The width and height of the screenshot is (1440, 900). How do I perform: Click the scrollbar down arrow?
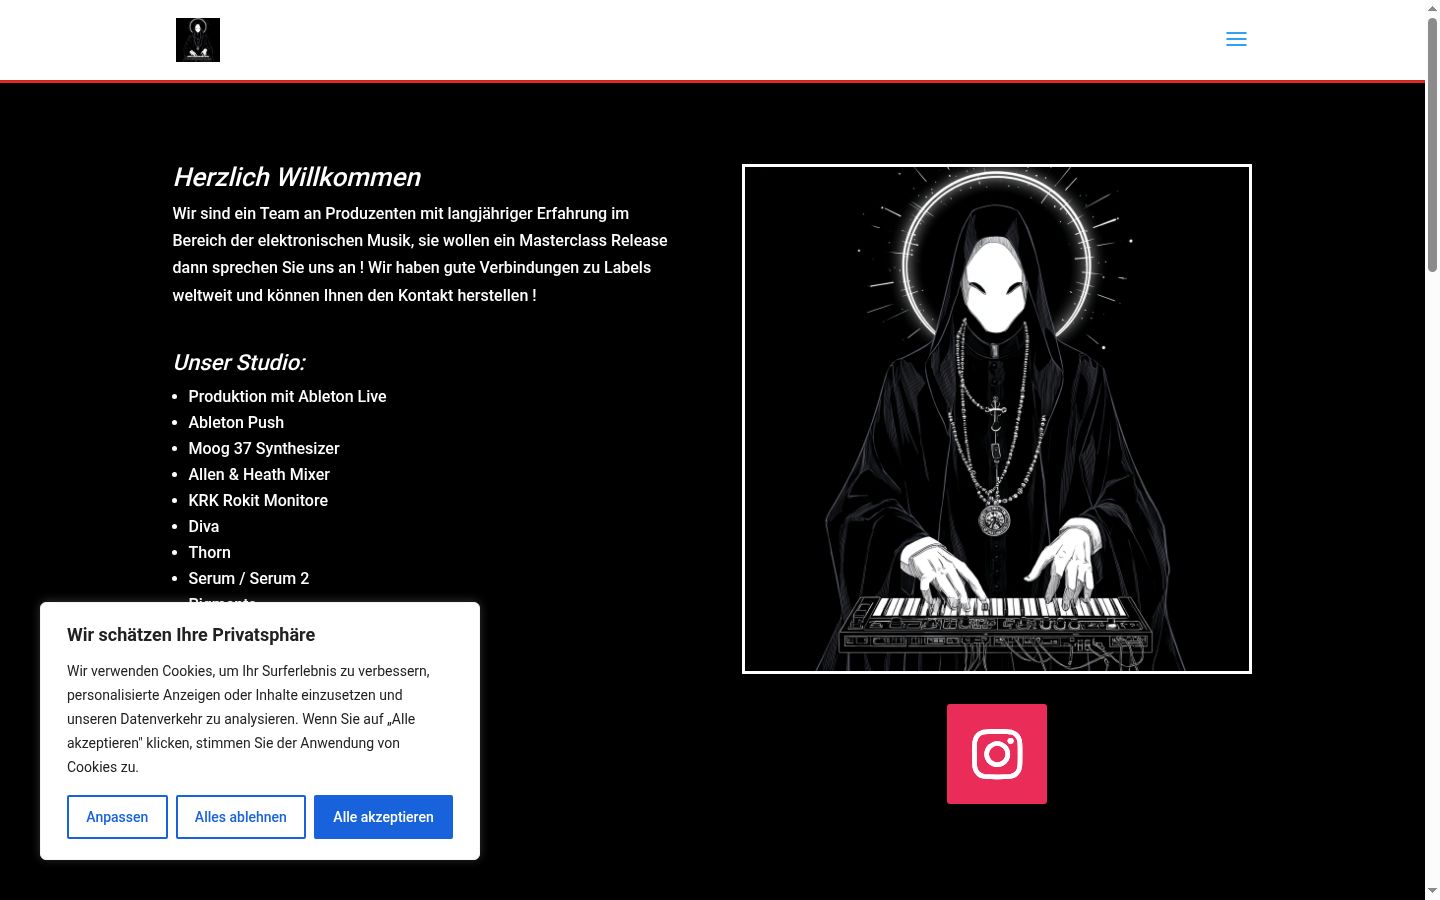click(1432, 891)
